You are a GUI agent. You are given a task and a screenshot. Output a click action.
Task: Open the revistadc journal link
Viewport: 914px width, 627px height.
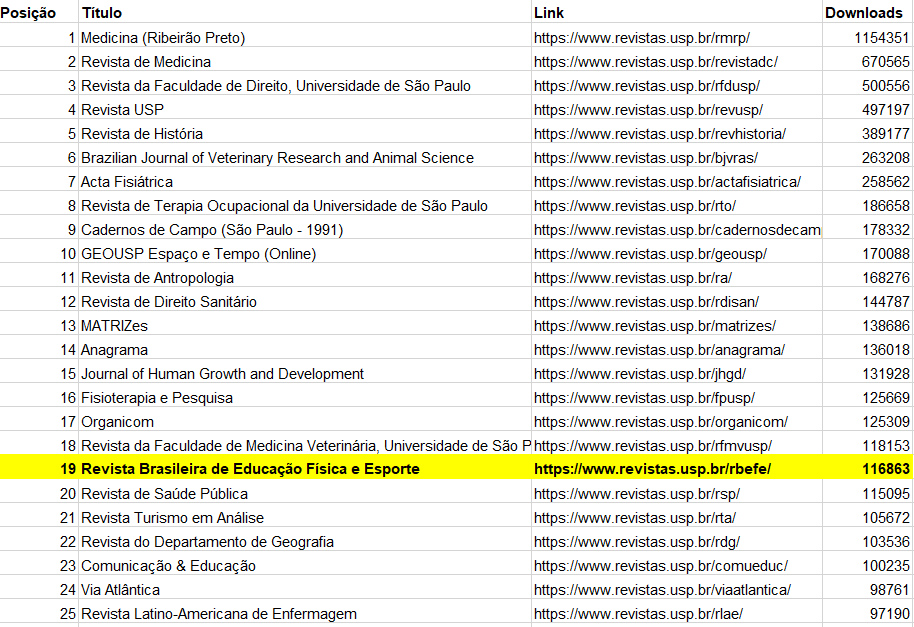pos(655,62)
